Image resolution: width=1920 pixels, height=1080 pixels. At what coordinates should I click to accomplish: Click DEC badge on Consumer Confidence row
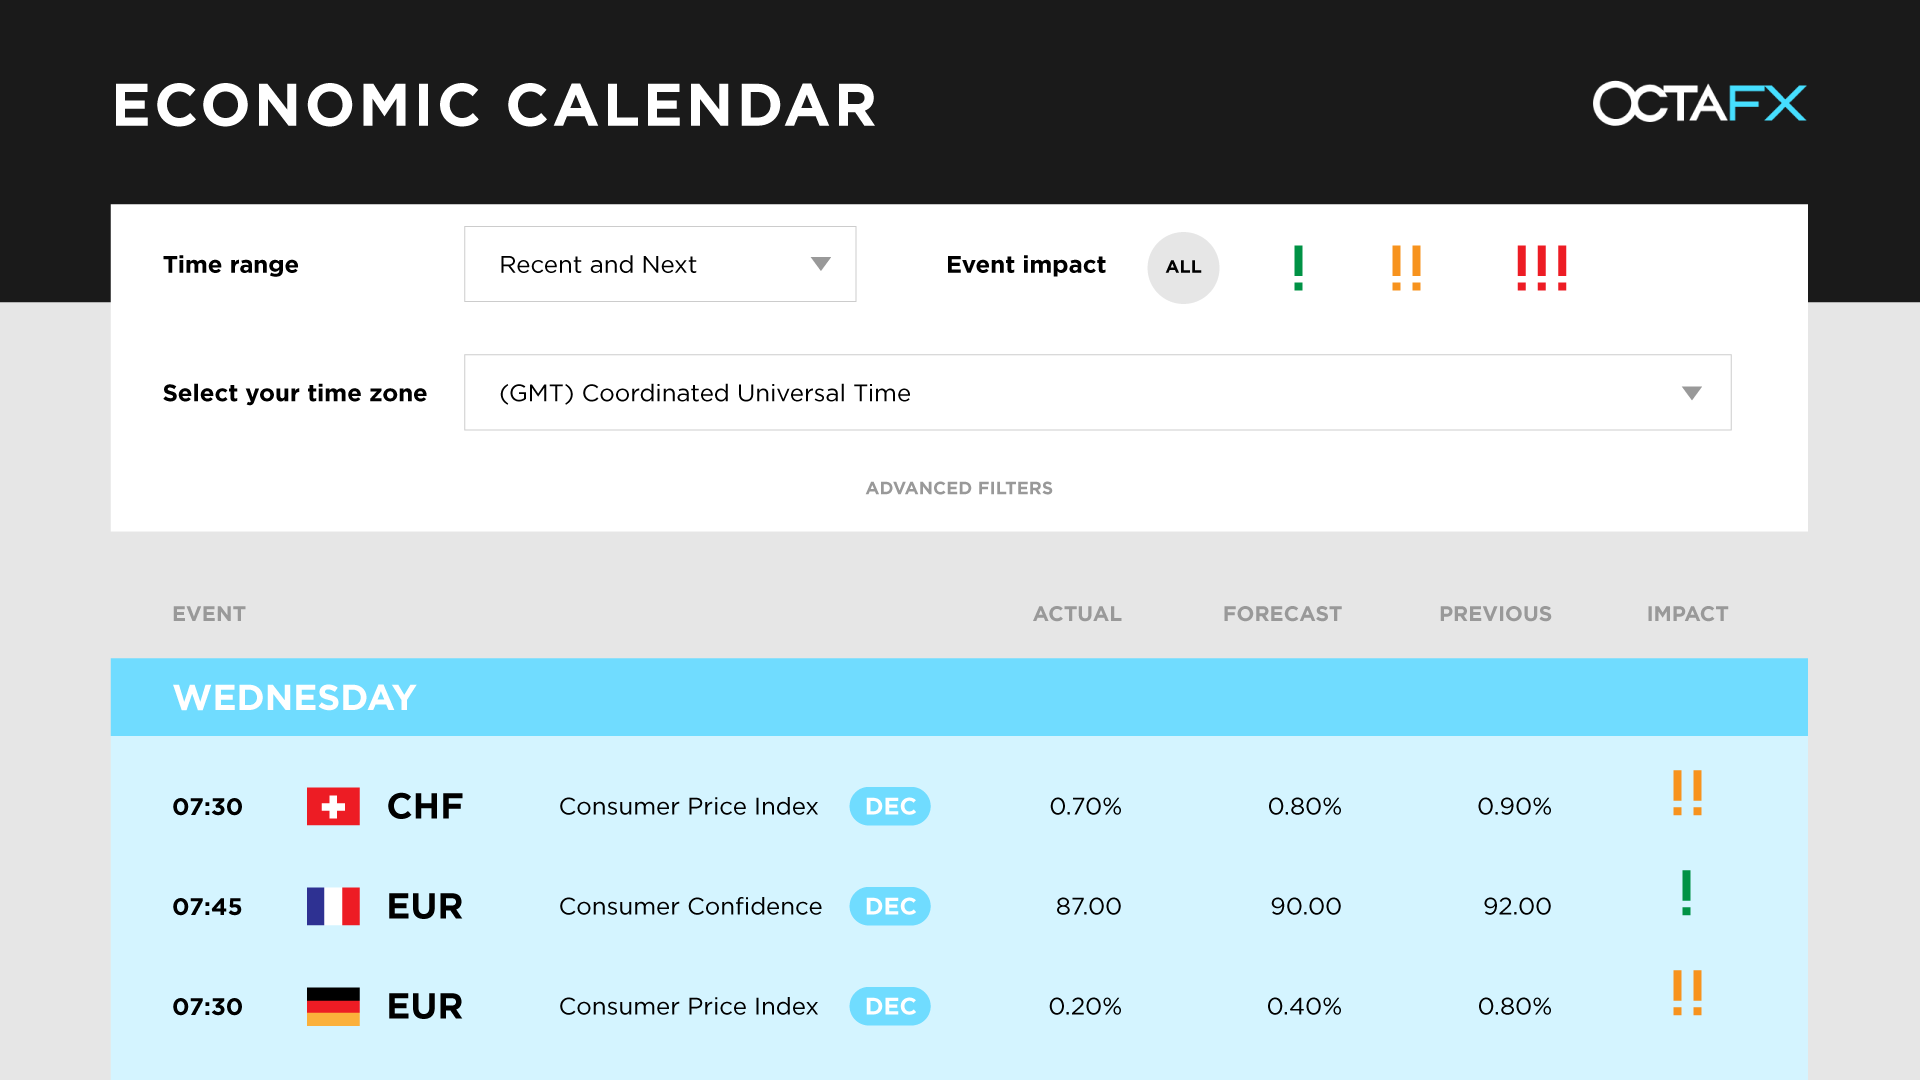click(x=889, y=906)
